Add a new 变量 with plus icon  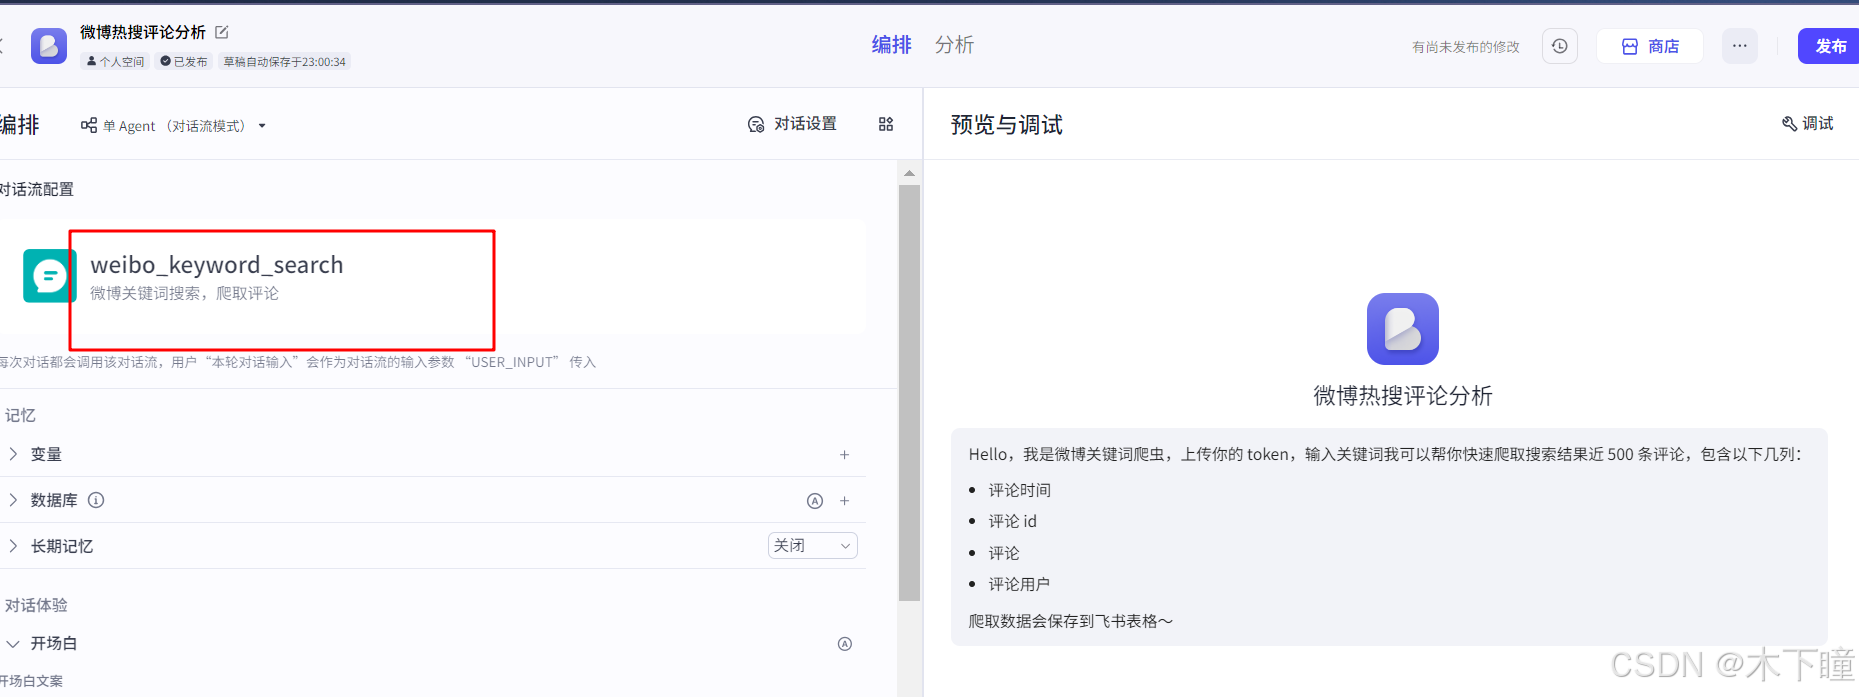pyautogui.click(x=845, y=455)
